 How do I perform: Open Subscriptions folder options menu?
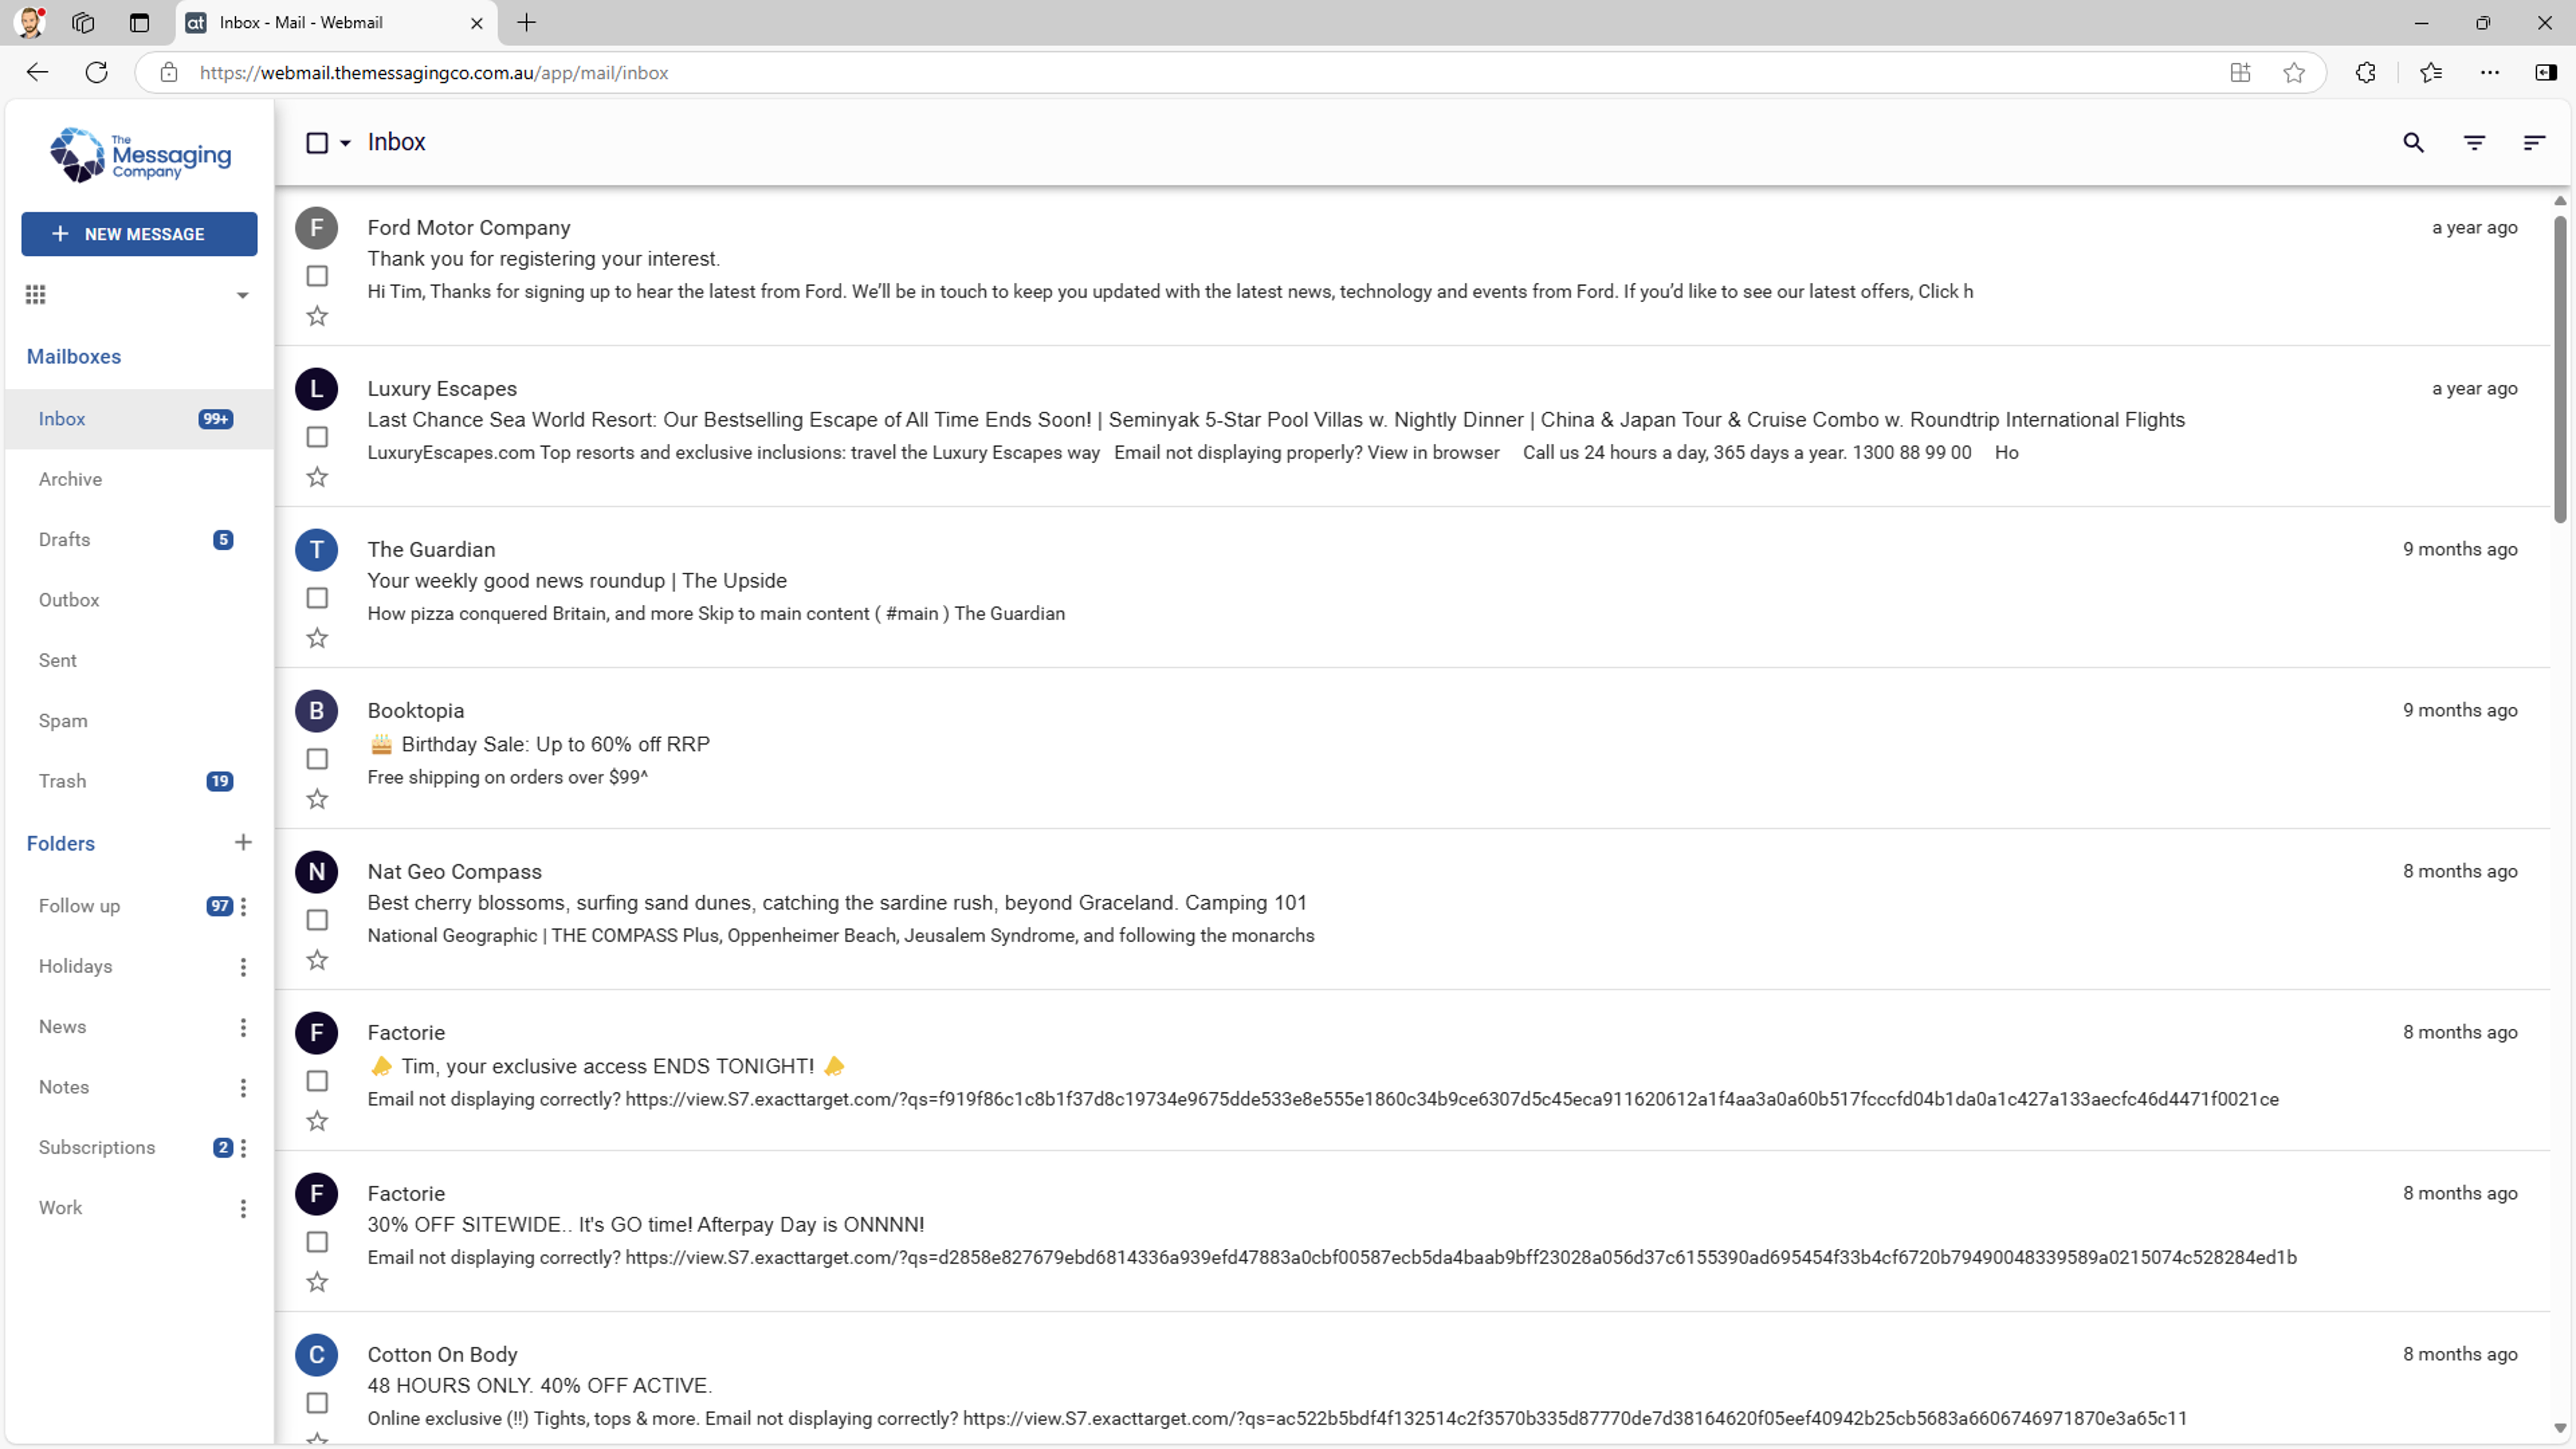(243, 1148)
